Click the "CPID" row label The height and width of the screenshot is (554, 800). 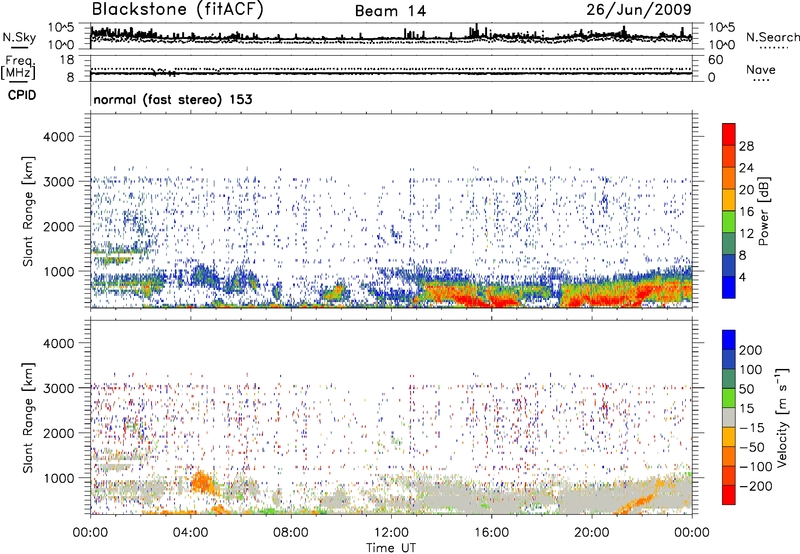[22, 95]
